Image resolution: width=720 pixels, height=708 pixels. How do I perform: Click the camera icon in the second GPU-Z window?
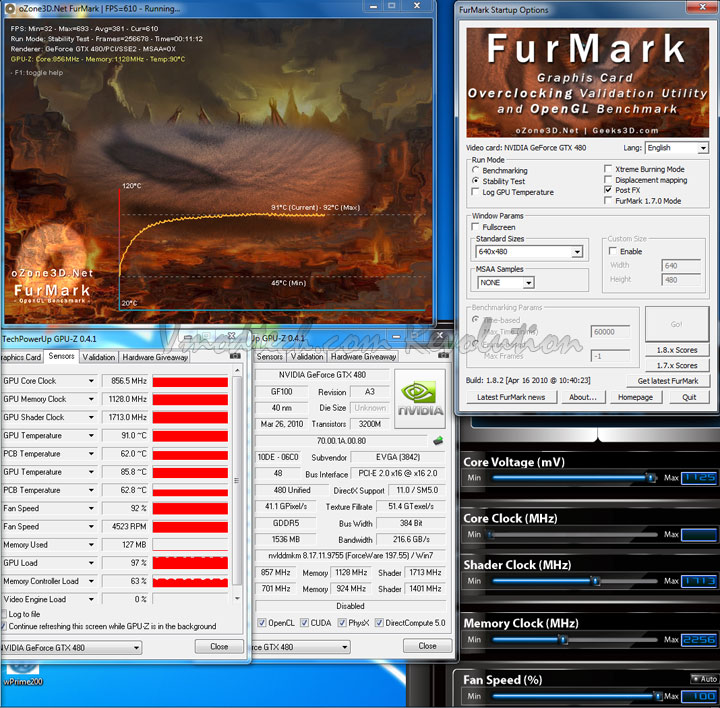tap(443, 355)
